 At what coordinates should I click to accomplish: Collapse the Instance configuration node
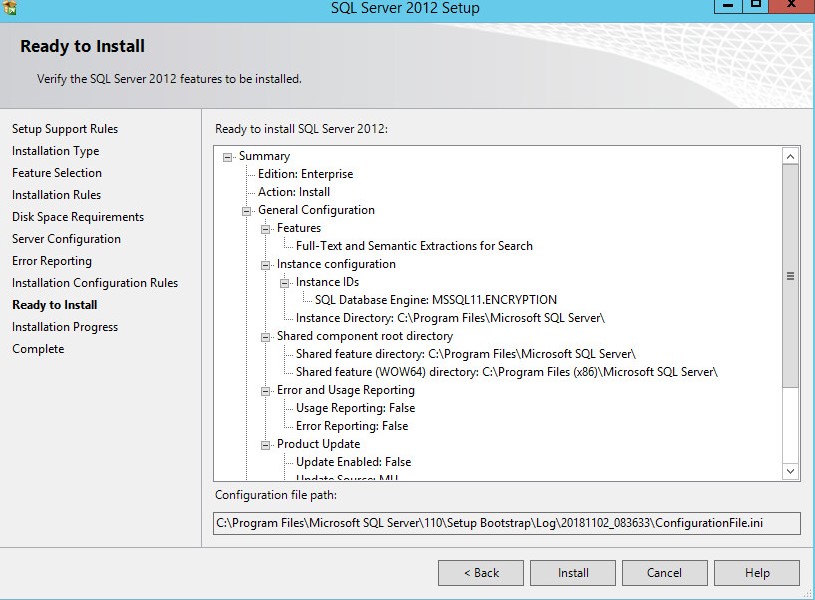tap(266, 265)
